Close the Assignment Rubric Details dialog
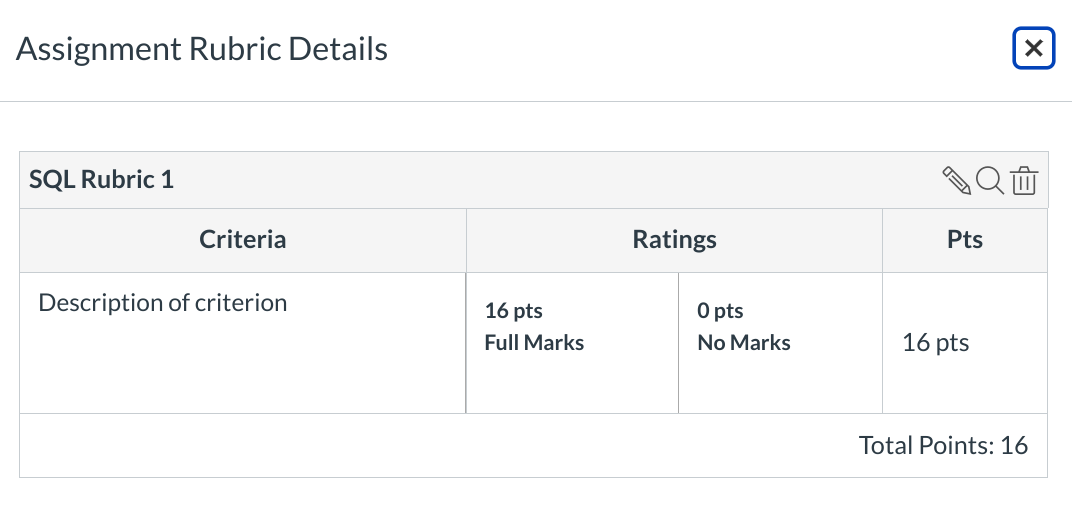Viewport: 1072px width, 506px height. tap(1034, 48)
